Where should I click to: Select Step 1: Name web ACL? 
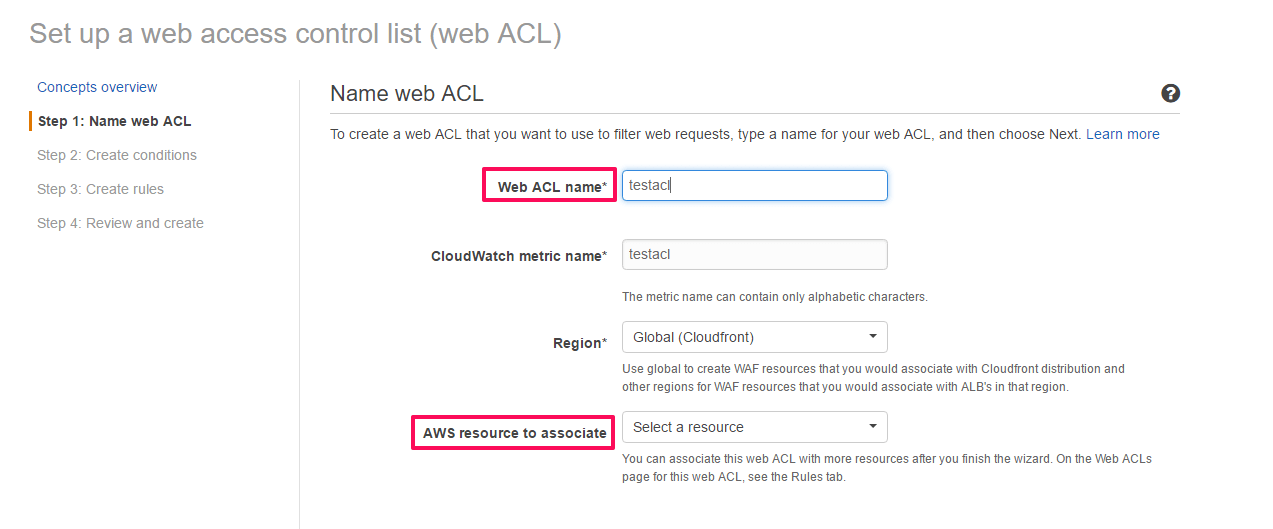pyautogui.click(x=114, y=121)
